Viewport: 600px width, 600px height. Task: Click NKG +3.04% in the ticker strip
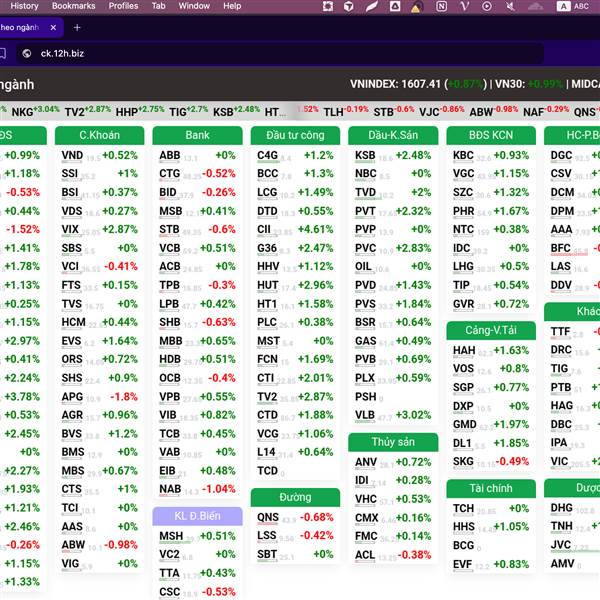[35, 111]
